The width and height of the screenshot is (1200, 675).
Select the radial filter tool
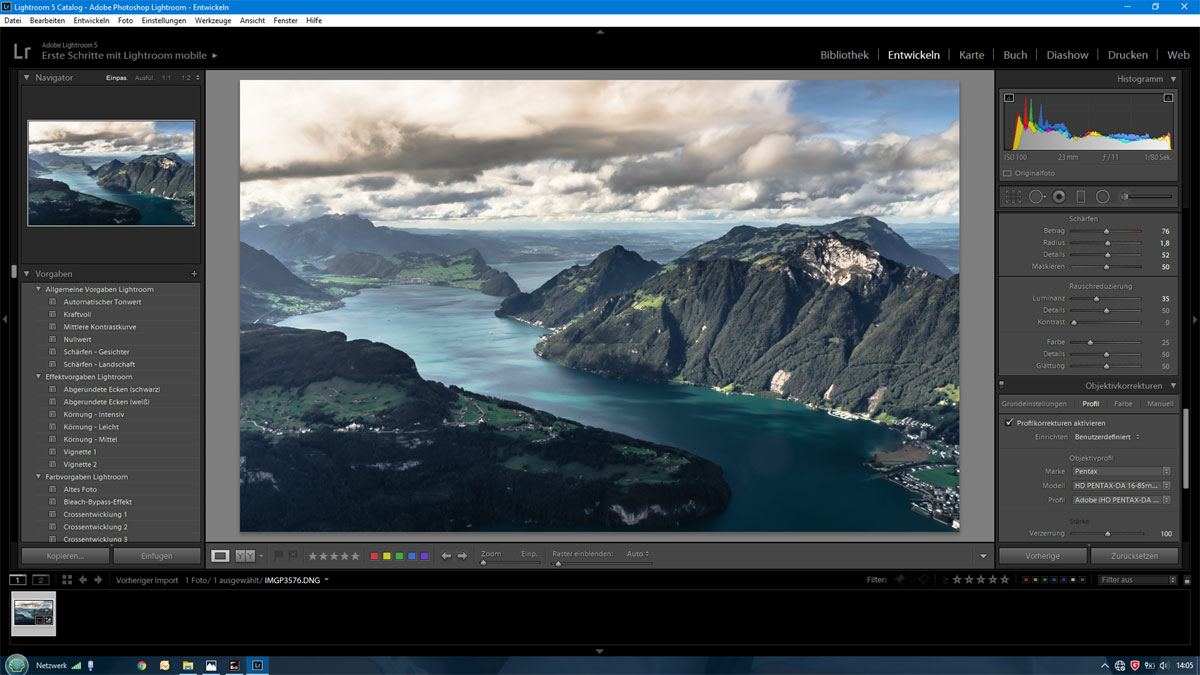click(1102, 197)
